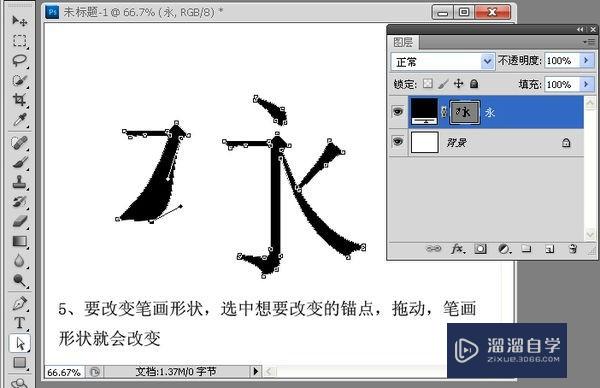Select the Brush tool
Viewport: 600px width, 388px height.
(x=20, y=163)
